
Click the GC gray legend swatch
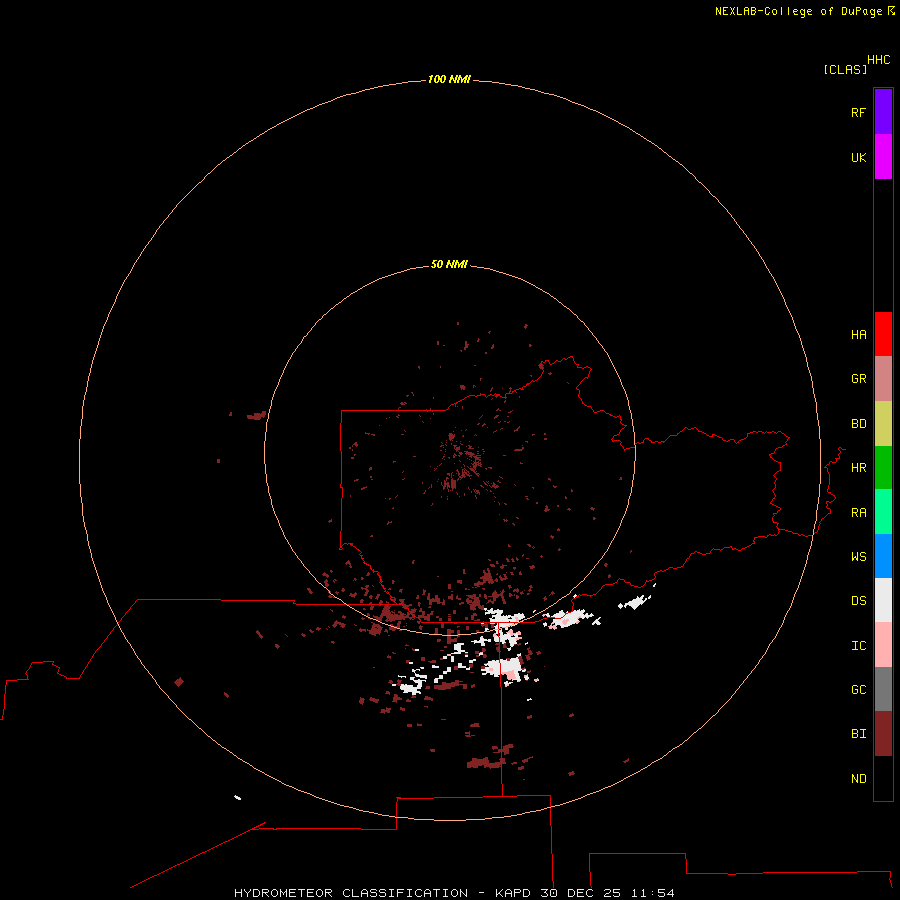pyautogui.click(x=883, y=689)
